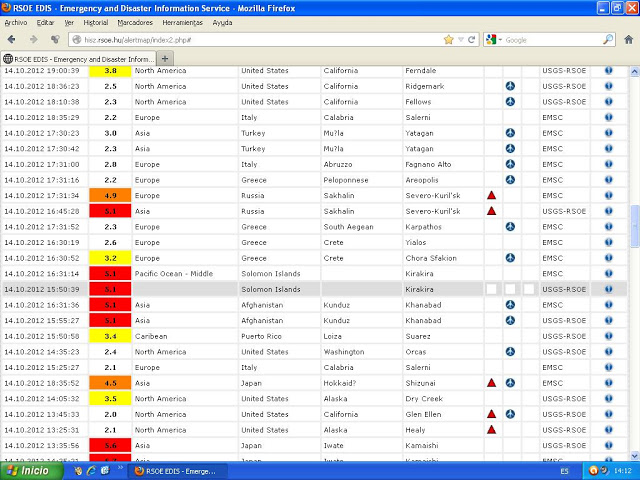Click the forward navigation arrow

tap(33, 40)
